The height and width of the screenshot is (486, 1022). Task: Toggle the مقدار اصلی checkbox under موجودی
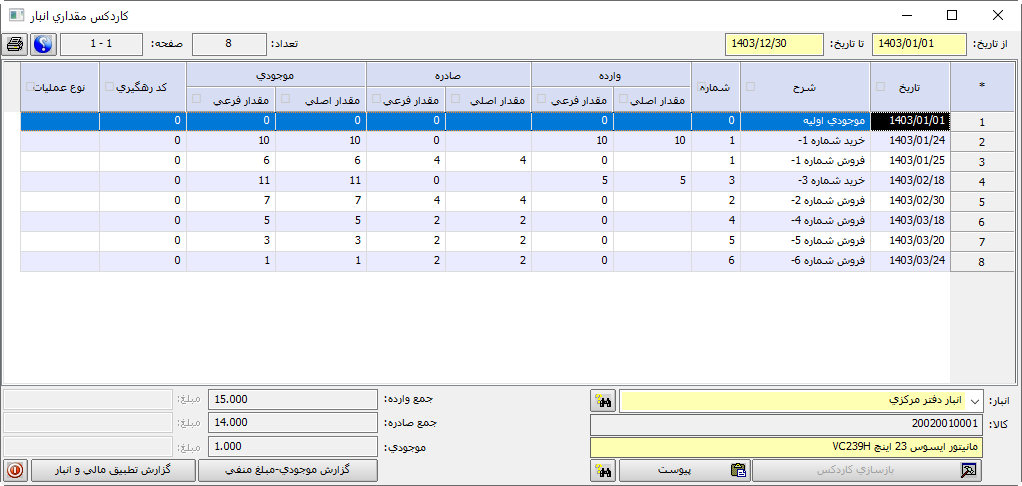click(285, 99)
